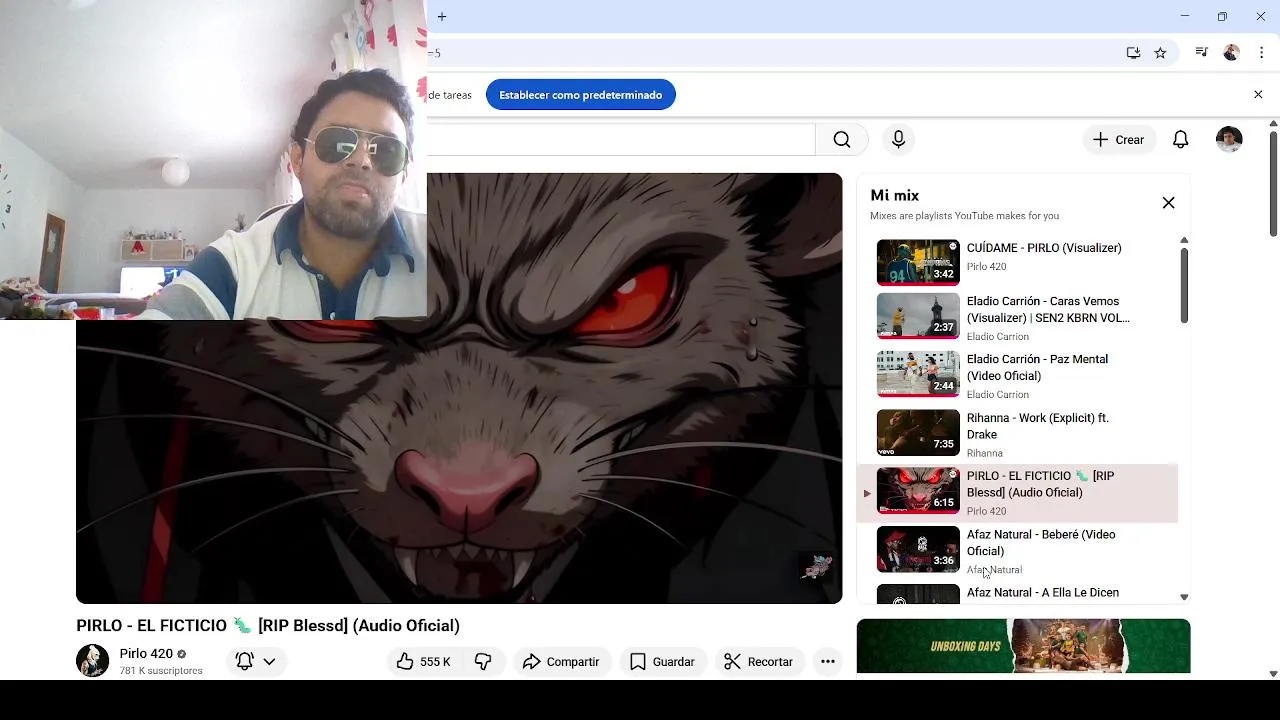Click the Compartir share button
The height and width of the screenshot is (720, 1280).
(561, 661)
